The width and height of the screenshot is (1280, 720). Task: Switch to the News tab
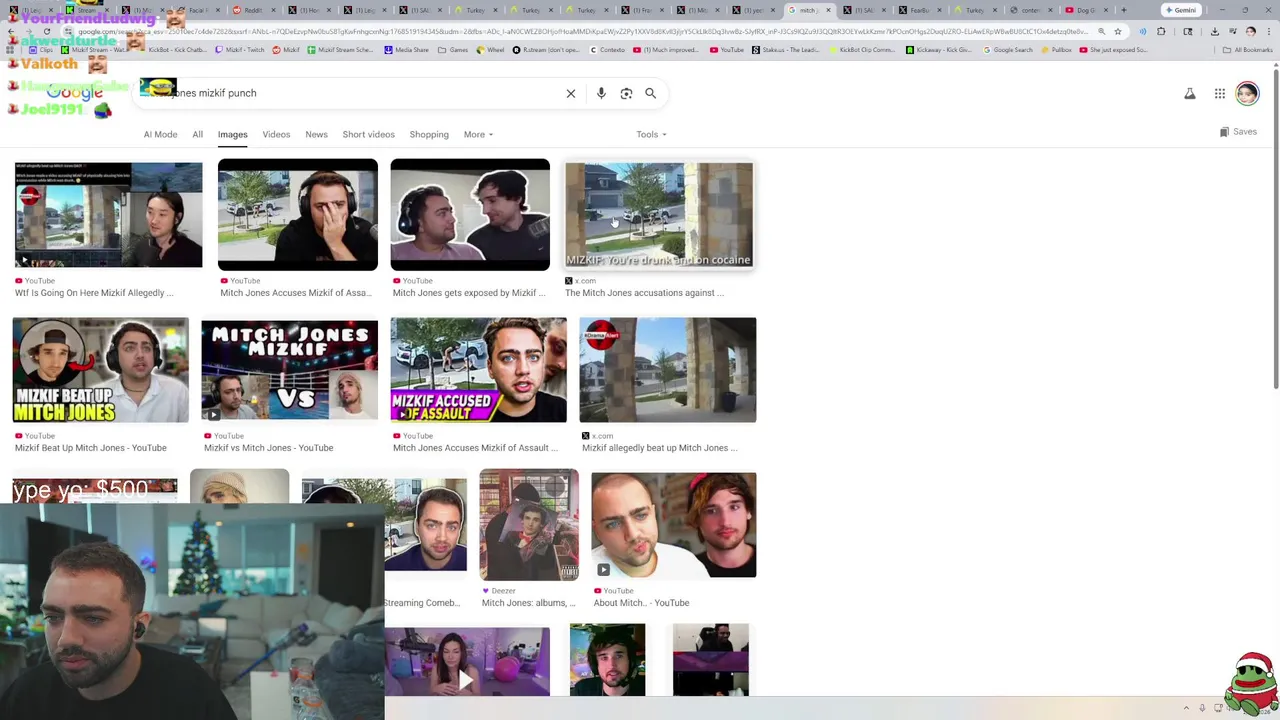point(316,134)
